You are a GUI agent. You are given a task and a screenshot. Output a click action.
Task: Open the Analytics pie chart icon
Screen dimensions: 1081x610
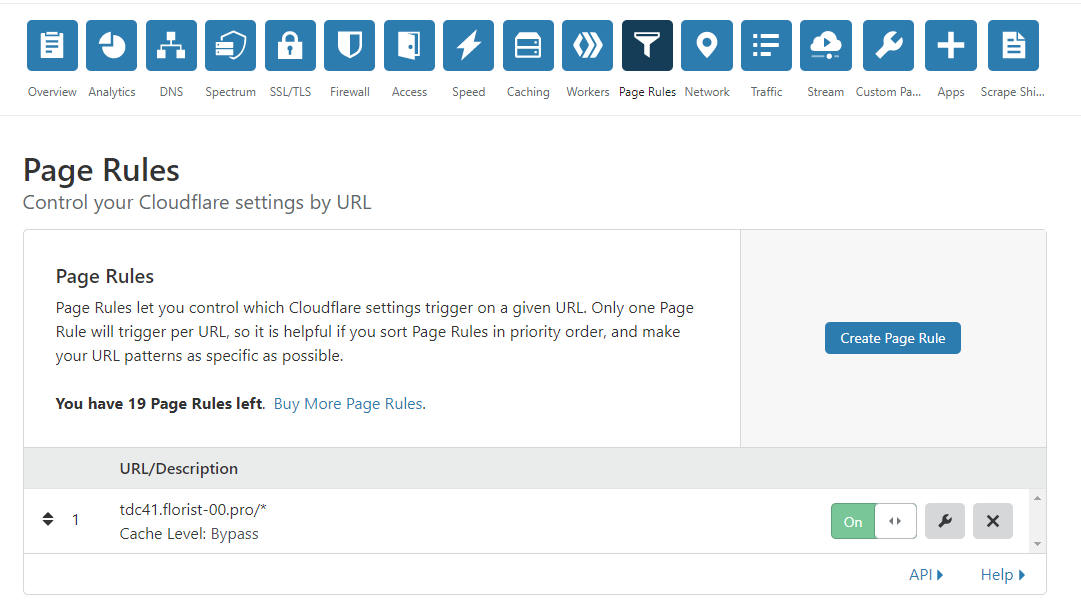point(112,45)
